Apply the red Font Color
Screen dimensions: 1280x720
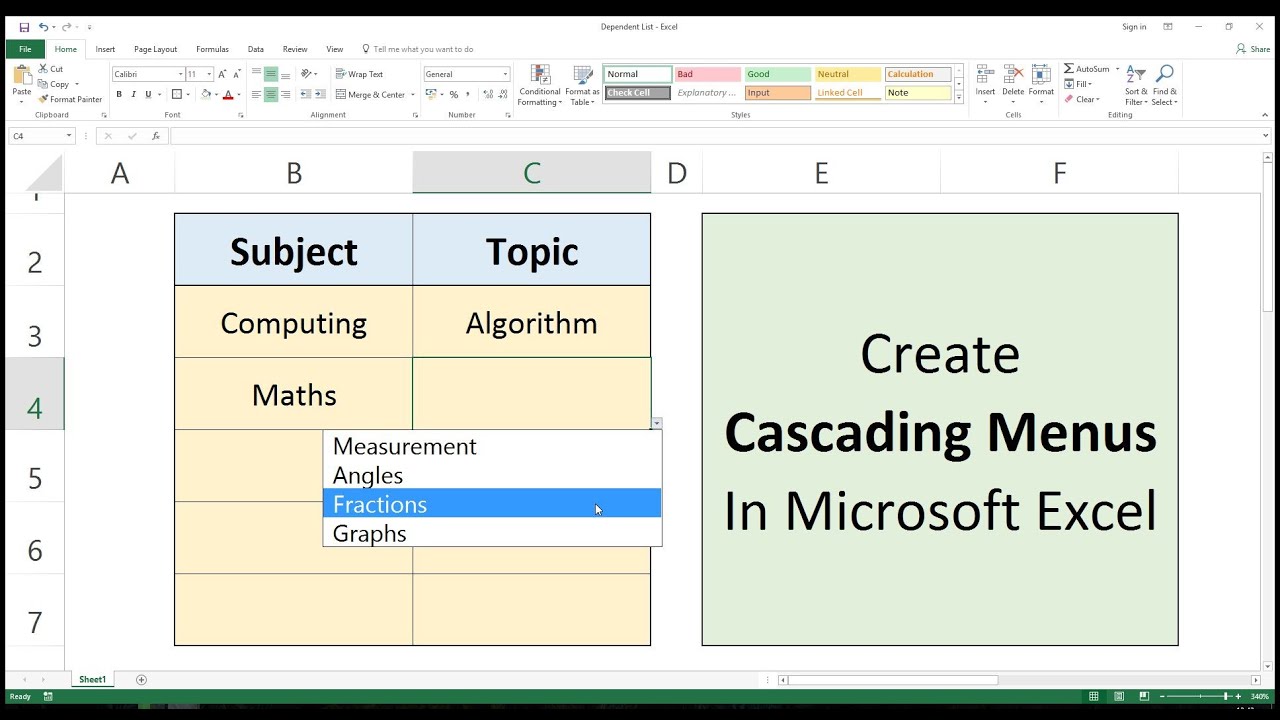pyautogui.click(x=228, y=95)
